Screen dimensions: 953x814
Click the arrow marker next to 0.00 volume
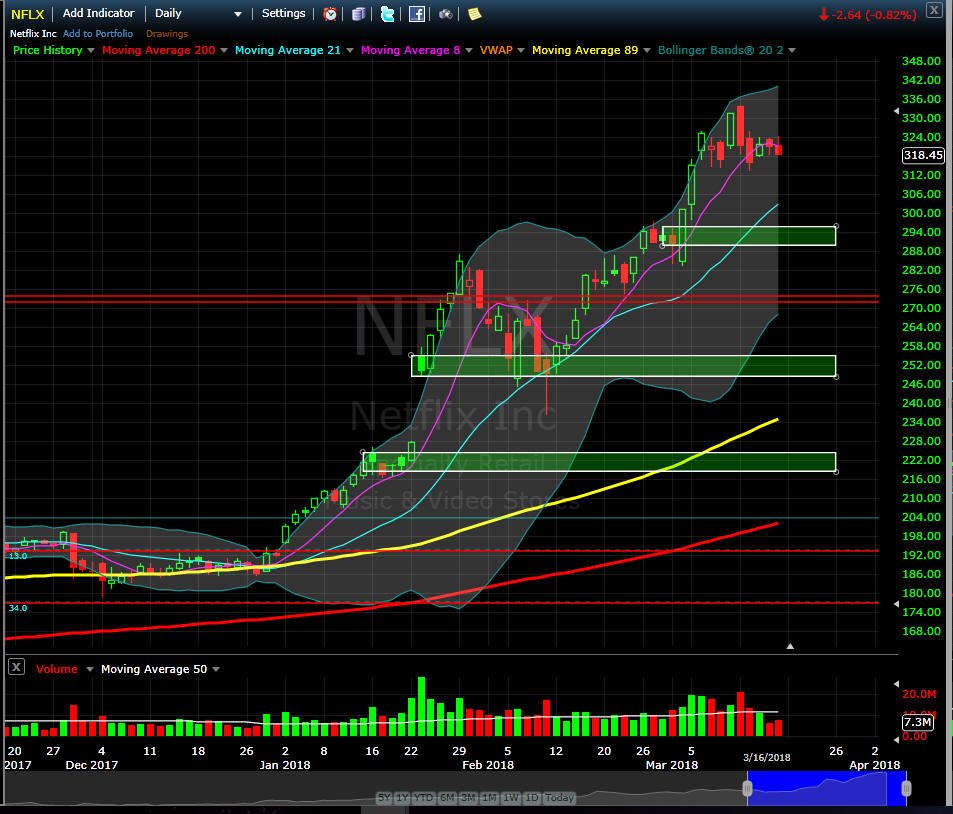(x=896, y=739)
